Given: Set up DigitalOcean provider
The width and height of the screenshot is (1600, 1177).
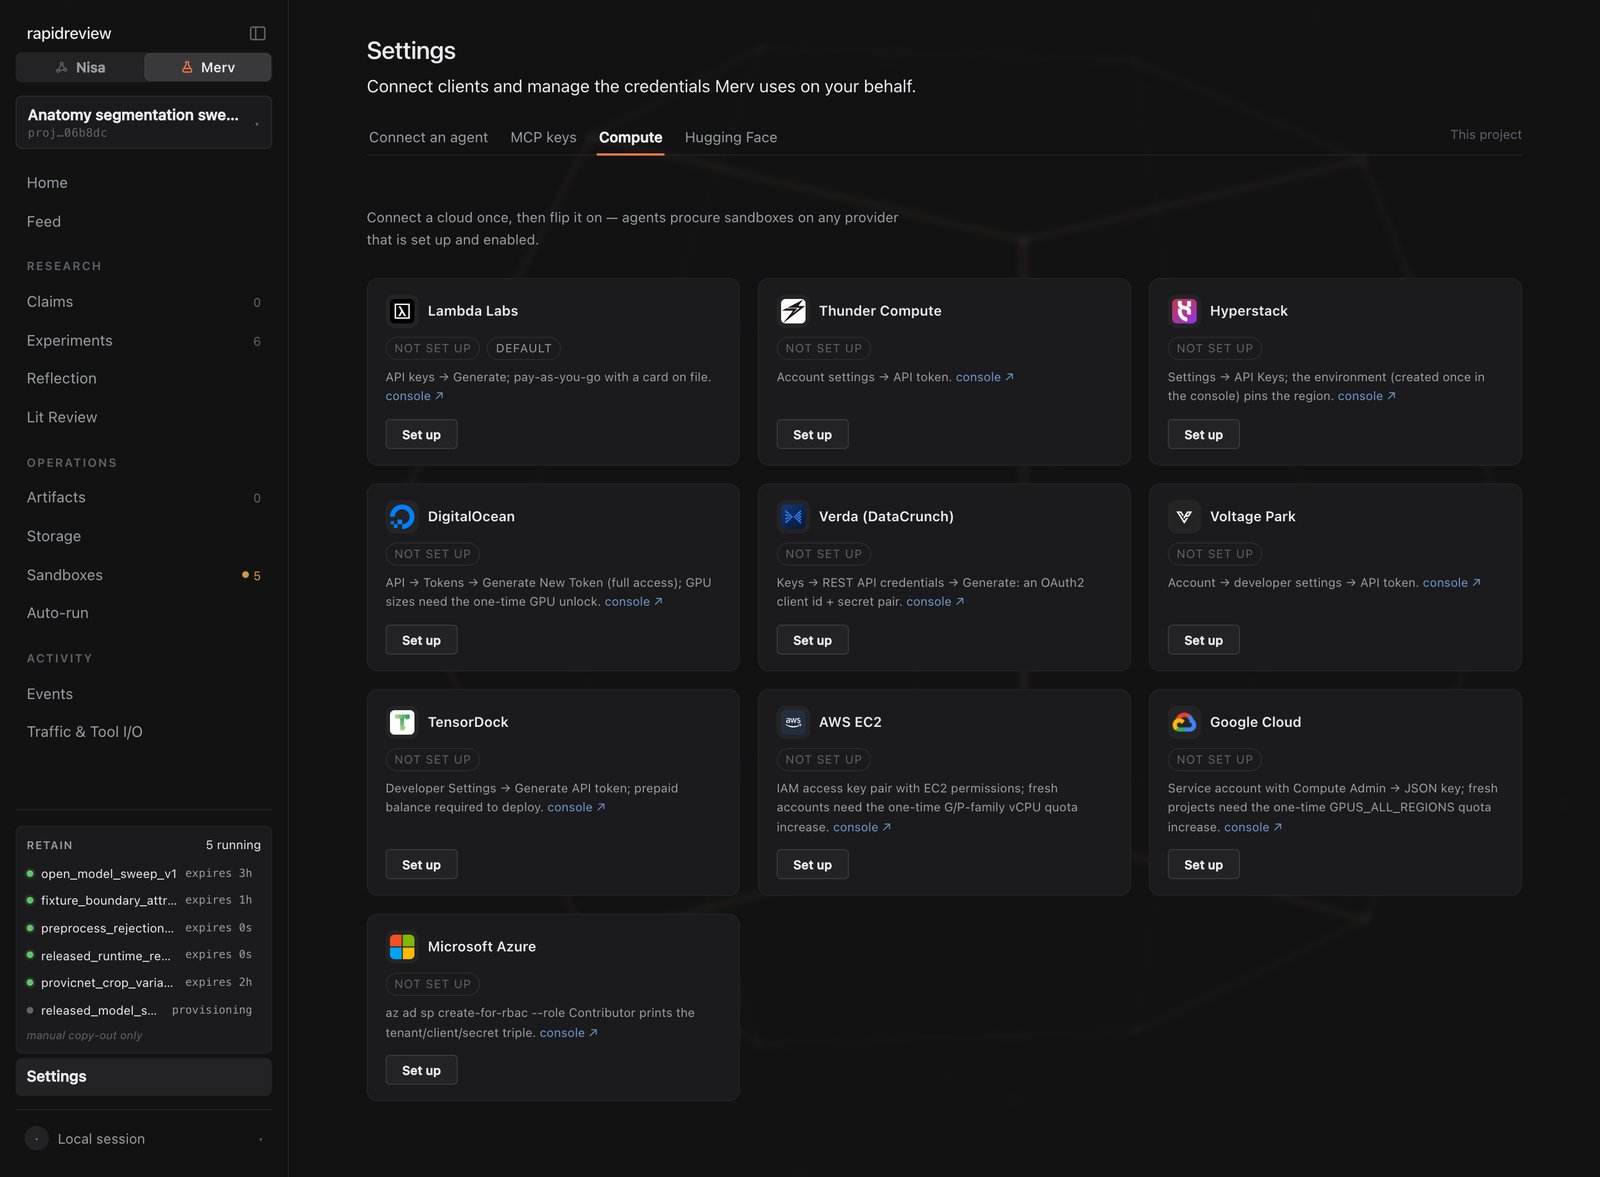Looking at the screenshot, I should coord(421,641).
